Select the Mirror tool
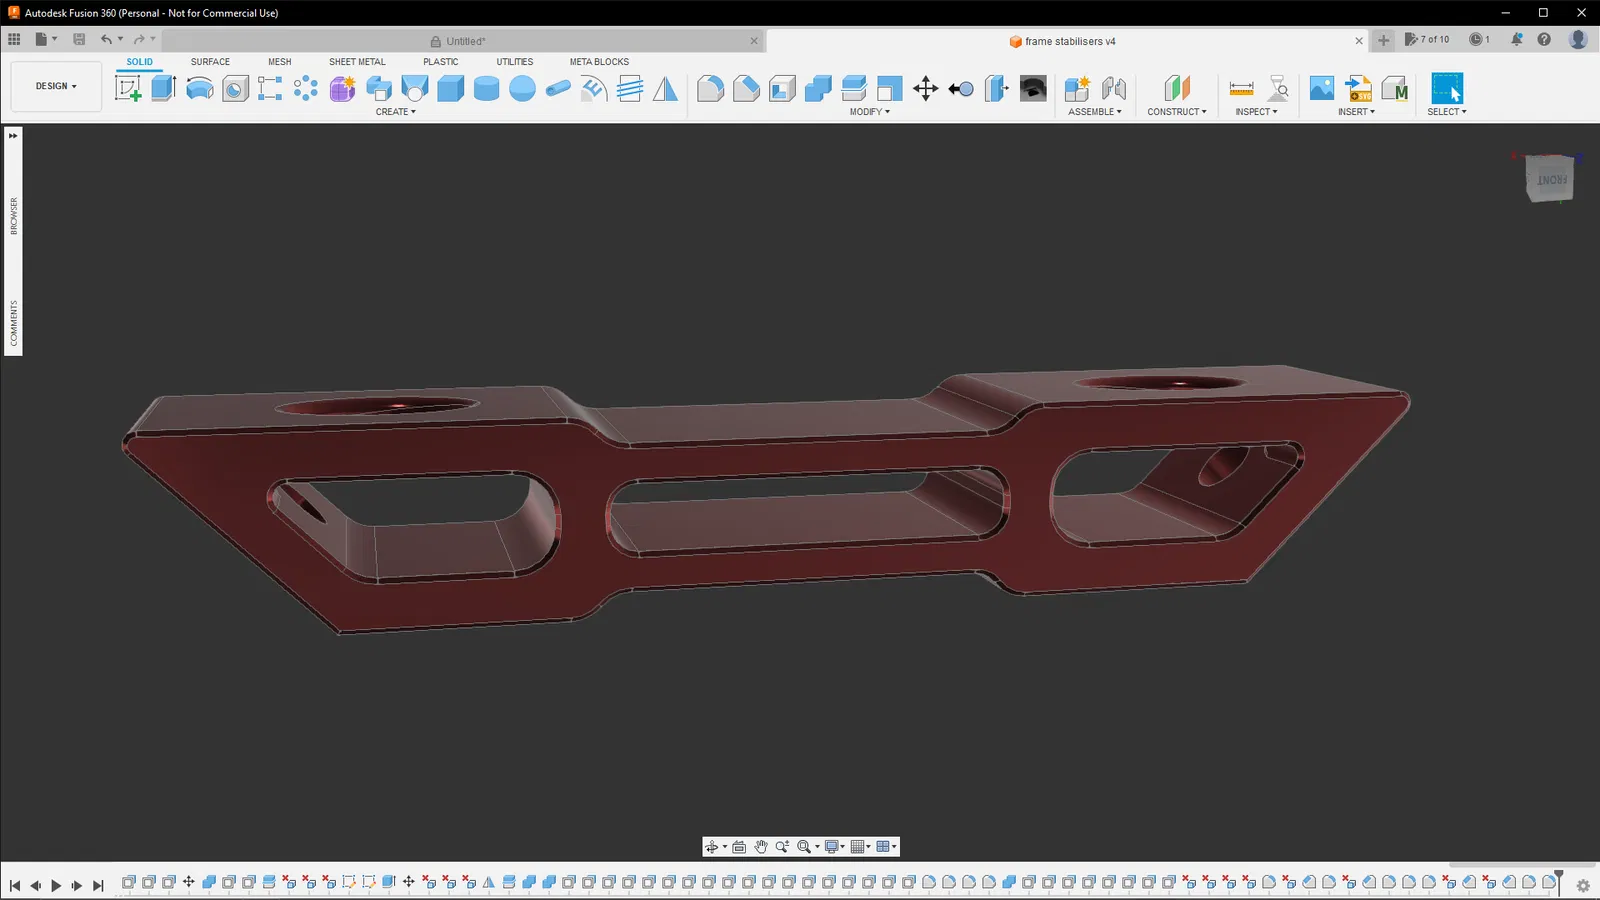Viewport: 1600px width, 900px height. pos(665,88)
